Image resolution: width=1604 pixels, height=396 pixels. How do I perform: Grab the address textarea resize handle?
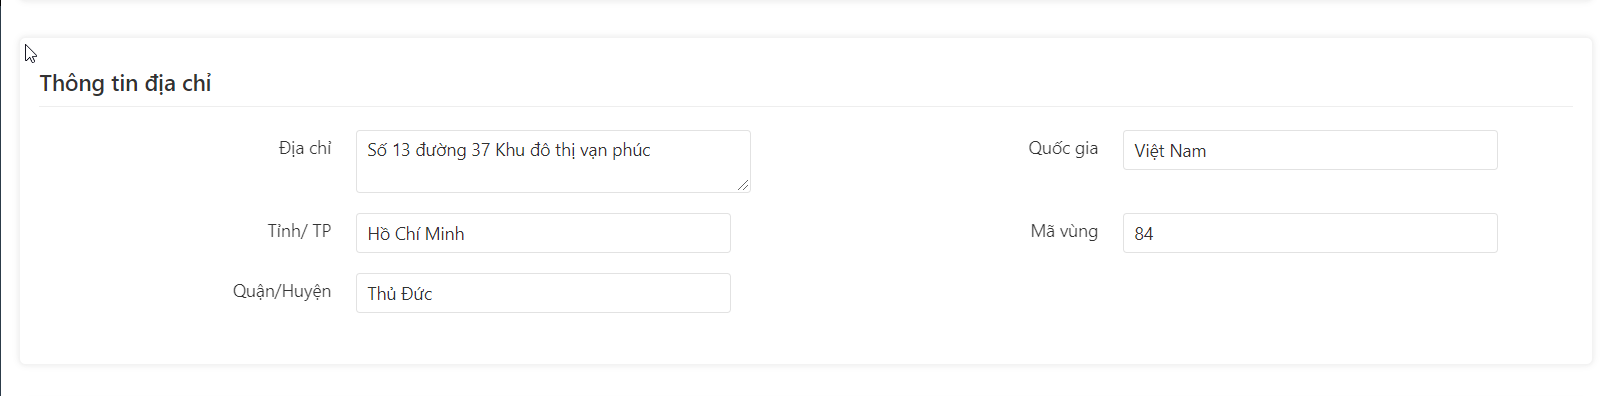pyautogui.click(x=743, y=185)
